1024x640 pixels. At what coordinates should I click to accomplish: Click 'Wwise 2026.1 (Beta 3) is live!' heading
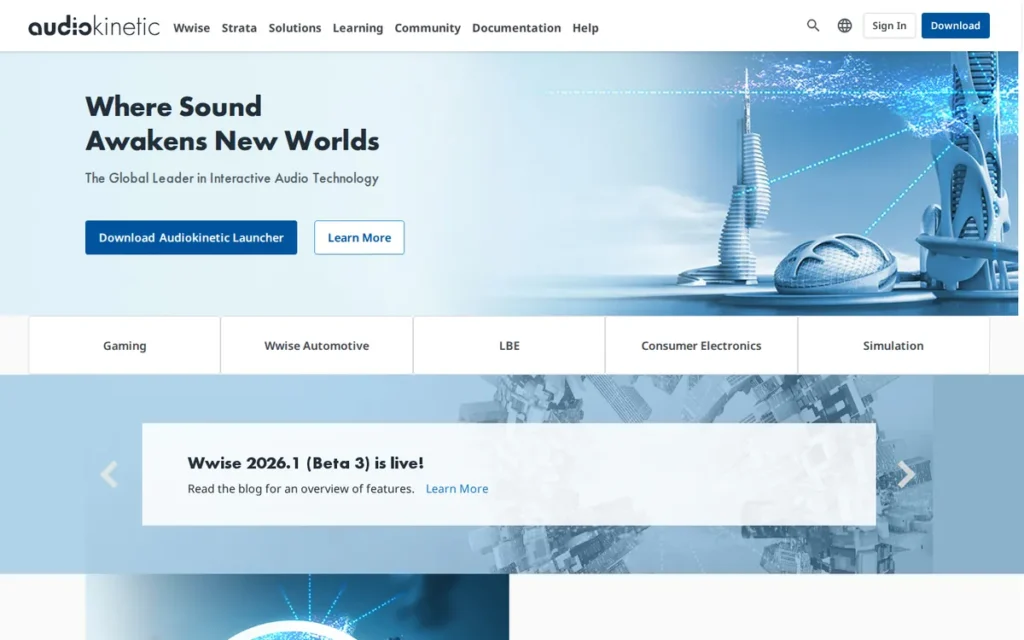[x=305, y=463]
